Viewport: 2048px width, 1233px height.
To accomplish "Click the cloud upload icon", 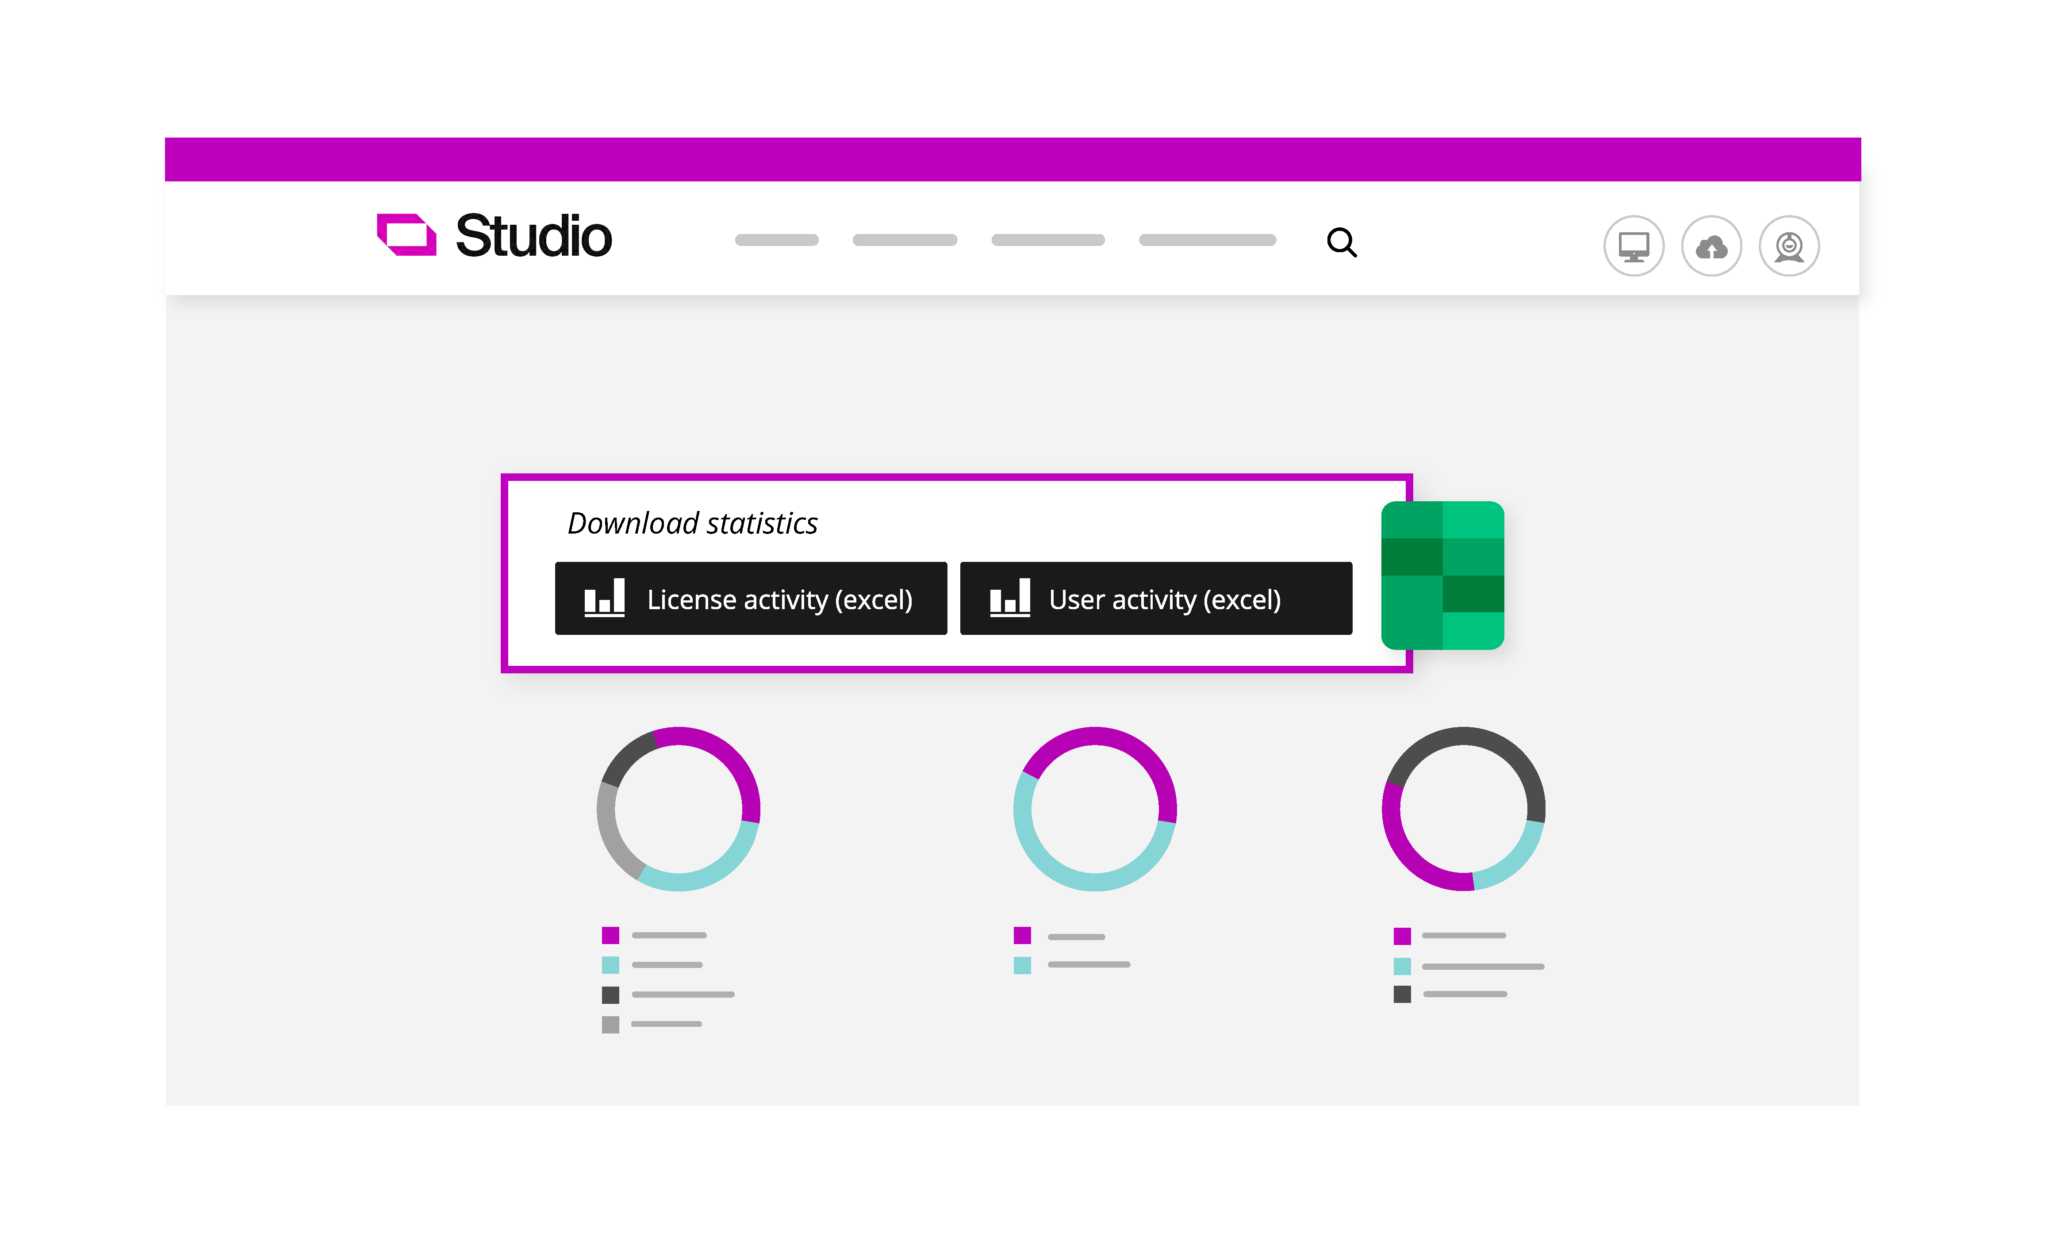I will 1712,246.
